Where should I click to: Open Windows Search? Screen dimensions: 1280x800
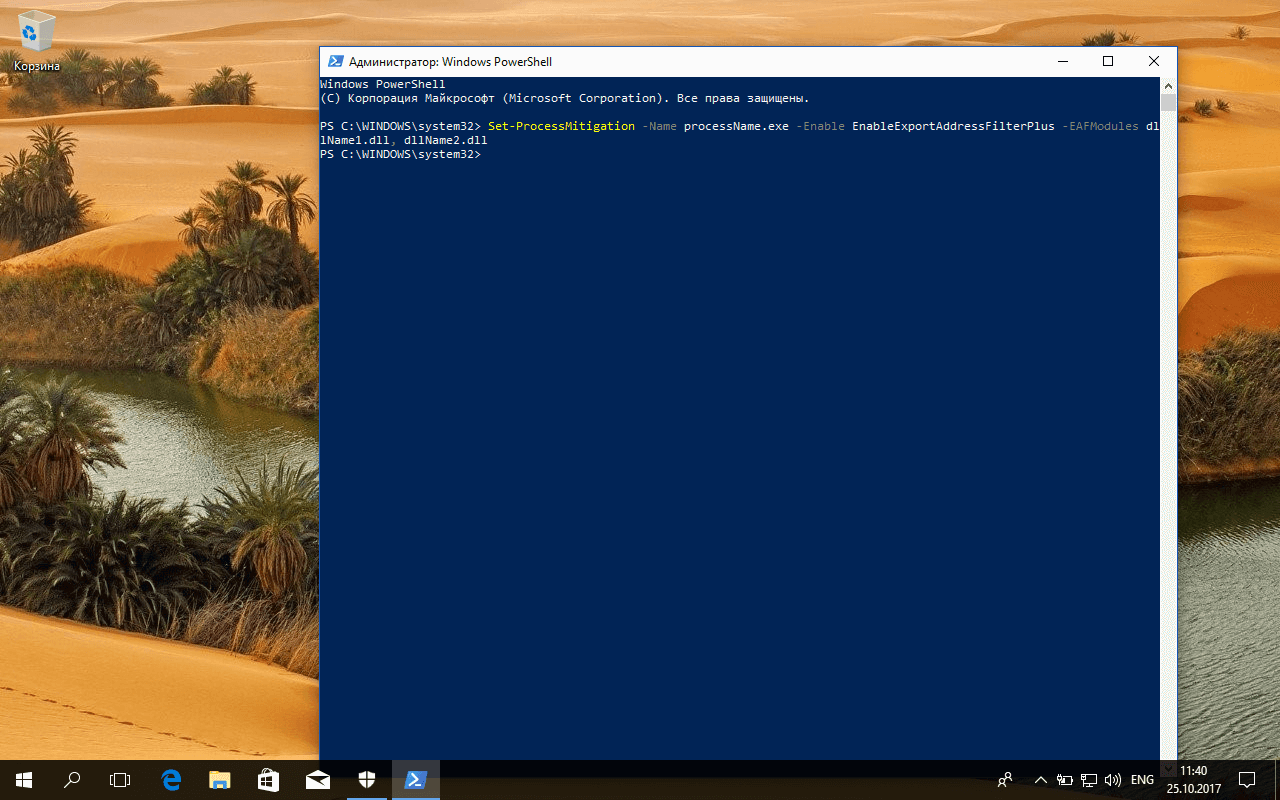(72, 779)
